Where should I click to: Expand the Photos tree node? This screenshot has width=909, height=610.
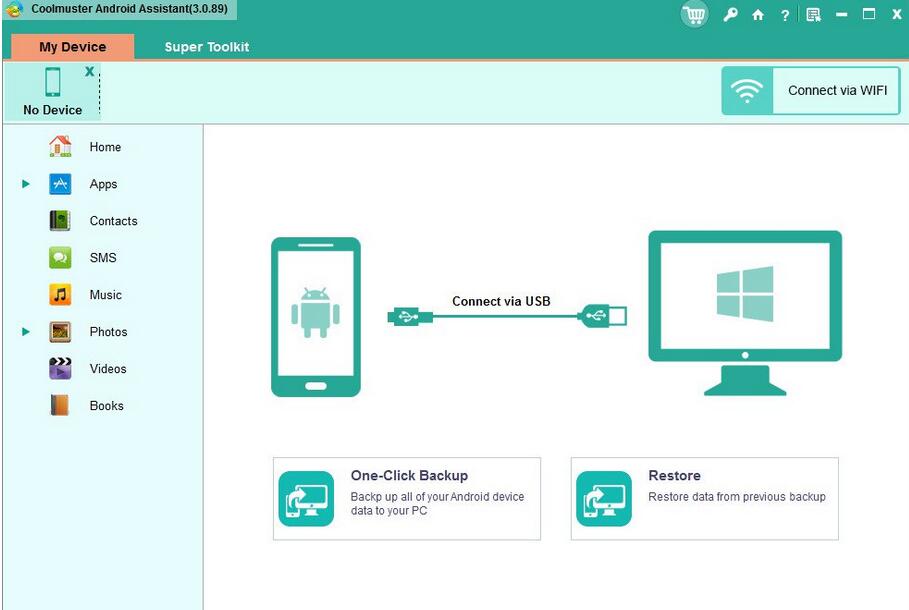26,332
